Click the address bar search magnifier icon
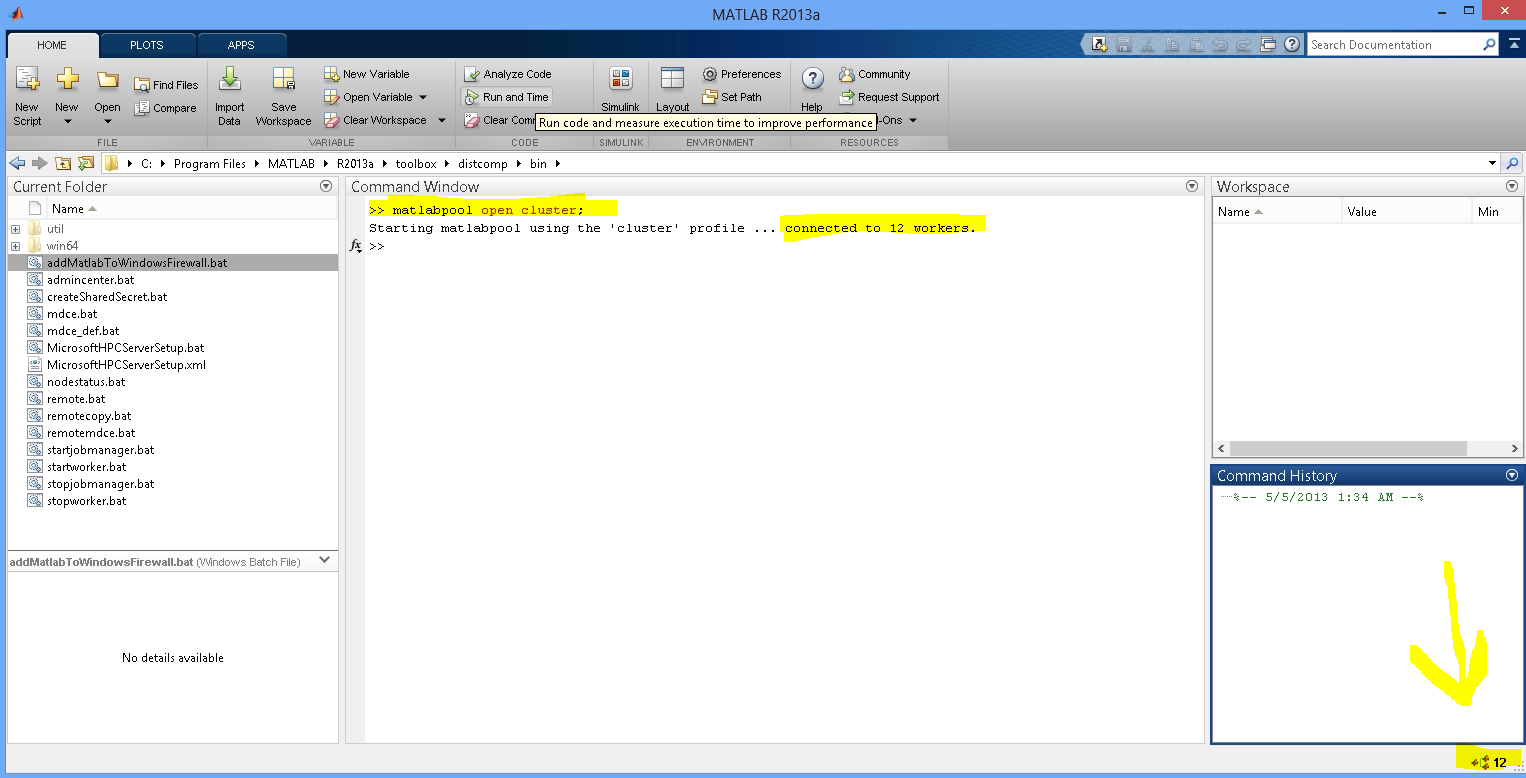This screenshot has height=778, width=1526. [1512, 163]
